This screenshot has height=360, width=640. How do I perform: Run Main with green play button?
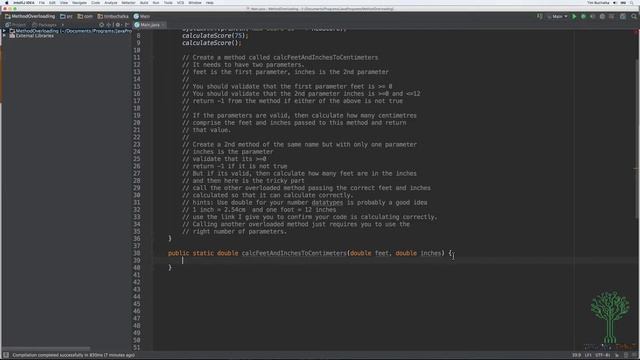(574, 16)
